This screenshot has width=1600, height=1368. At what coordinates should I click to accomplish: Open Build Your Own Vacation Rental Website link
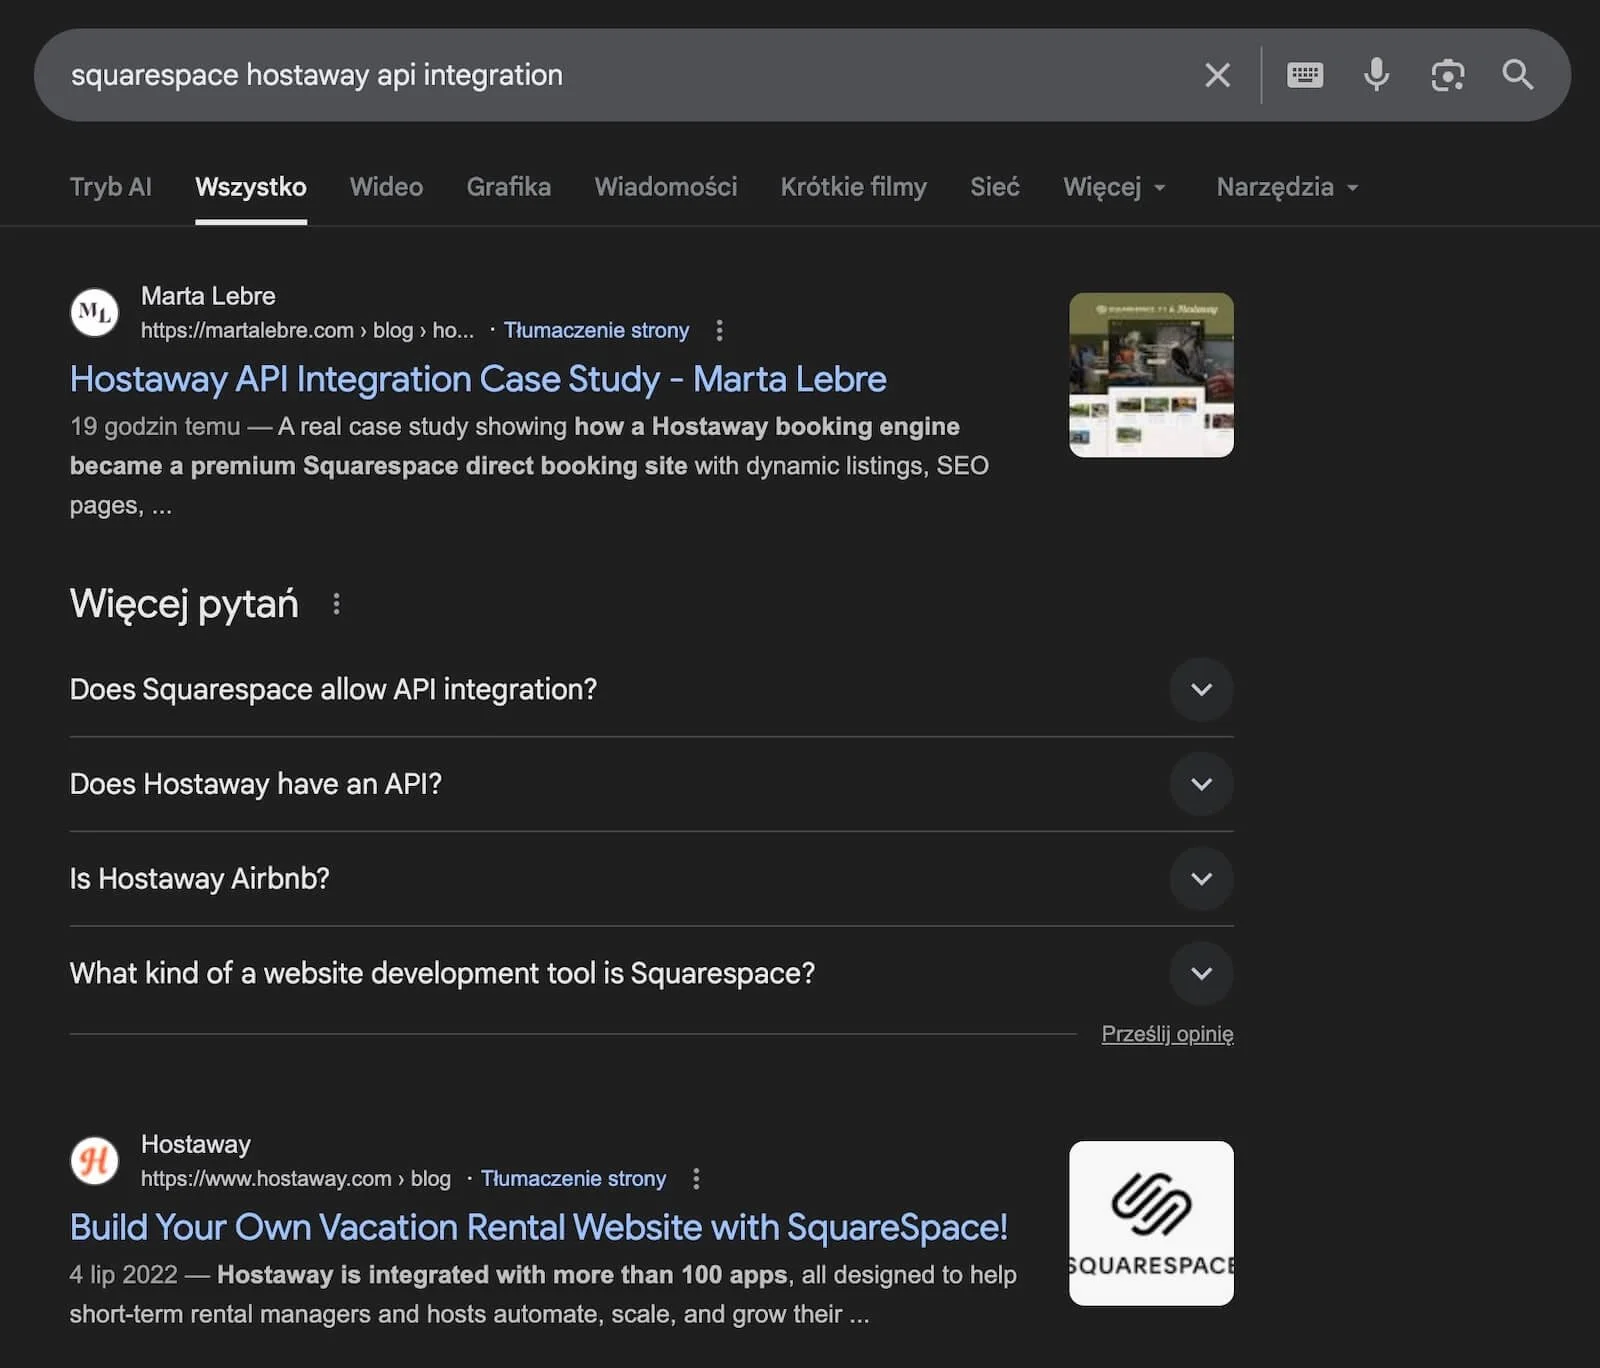click(539, 1227)
